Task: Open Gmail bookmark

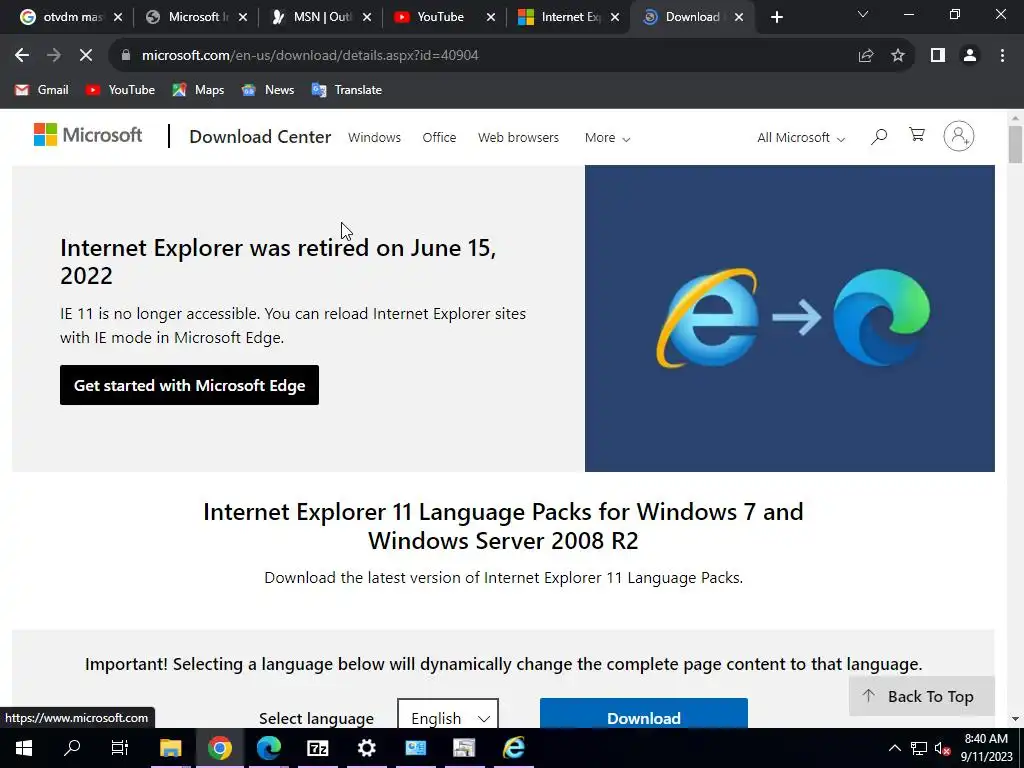Action: click(x=42, y=90)
